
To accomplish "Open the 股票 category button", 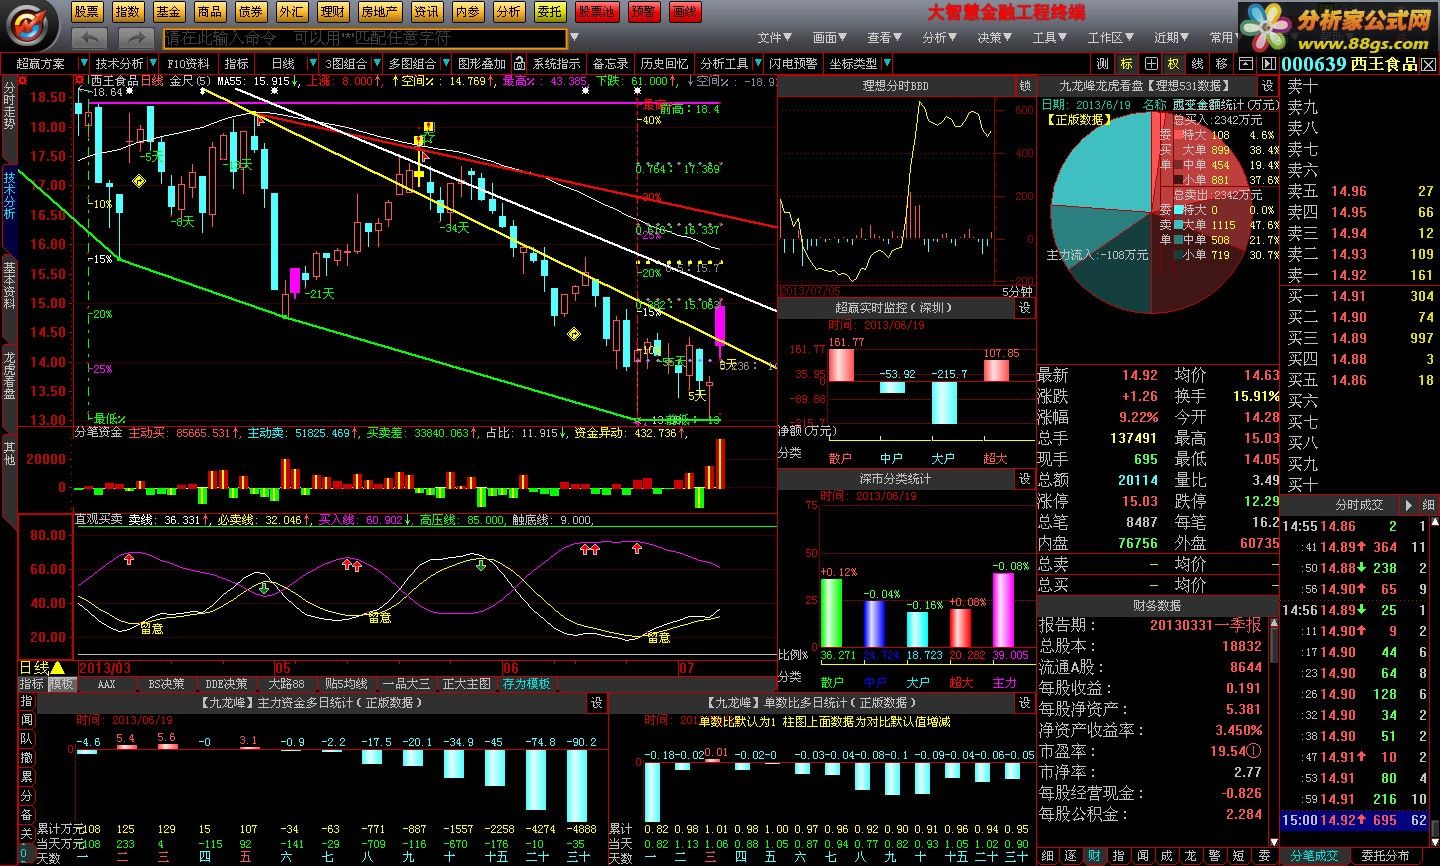I will (87, 12).
